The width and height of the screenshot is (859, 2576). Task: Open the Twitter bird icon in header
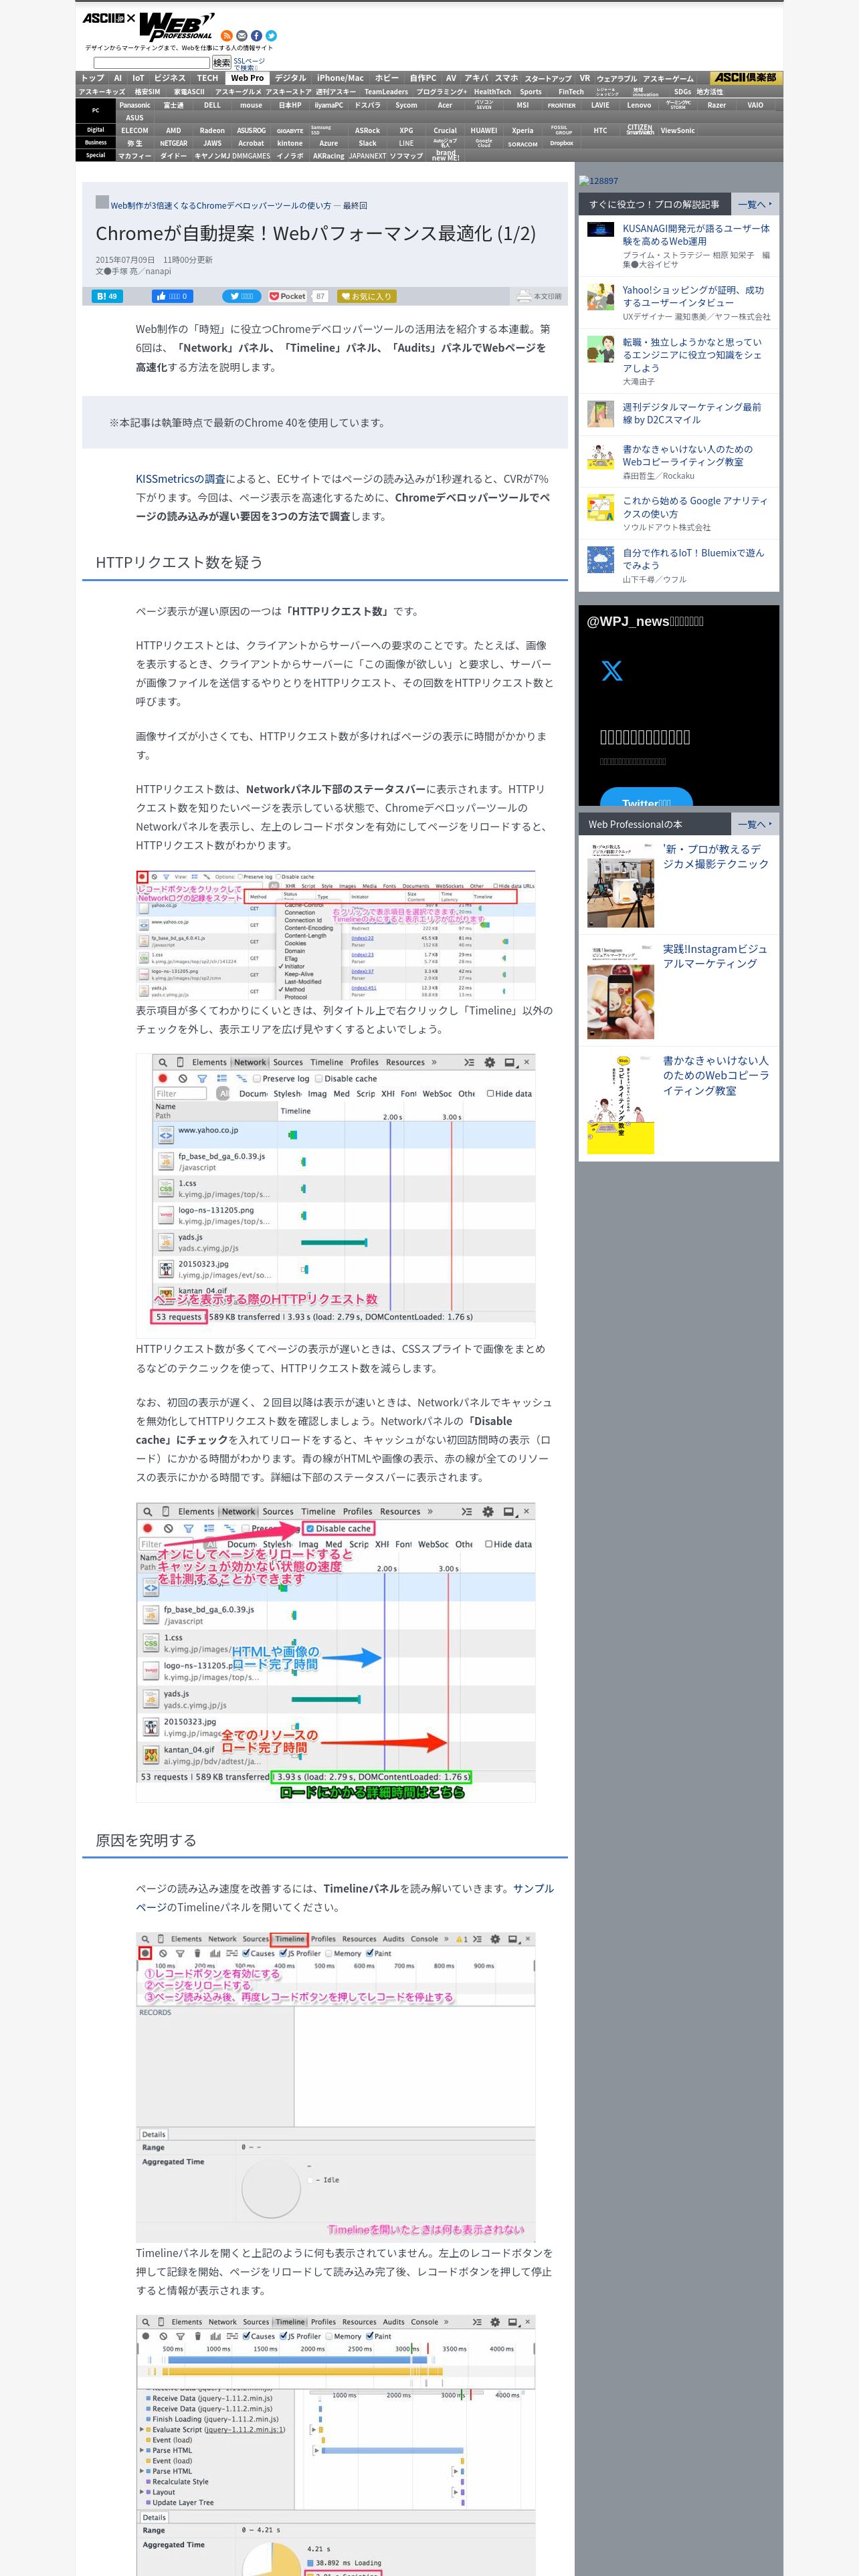[271, 36]
